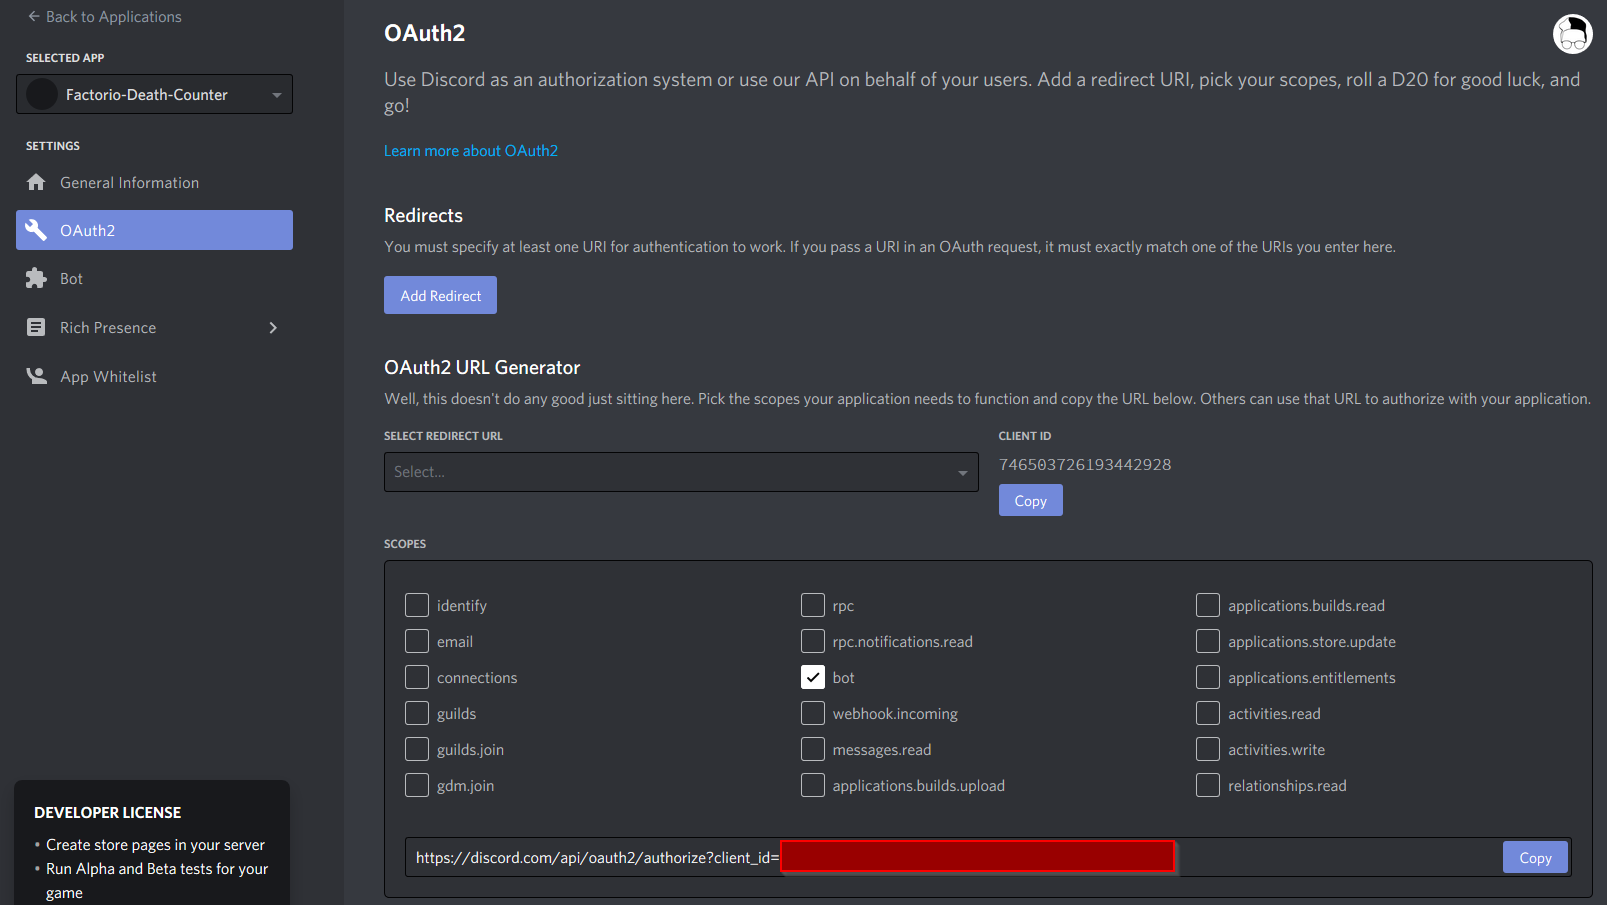Image resolution: width=1607 pixels, height=905 pixels.
Task: Open Learn more about OAuth2 link
Action: click(x=471, y=150)
